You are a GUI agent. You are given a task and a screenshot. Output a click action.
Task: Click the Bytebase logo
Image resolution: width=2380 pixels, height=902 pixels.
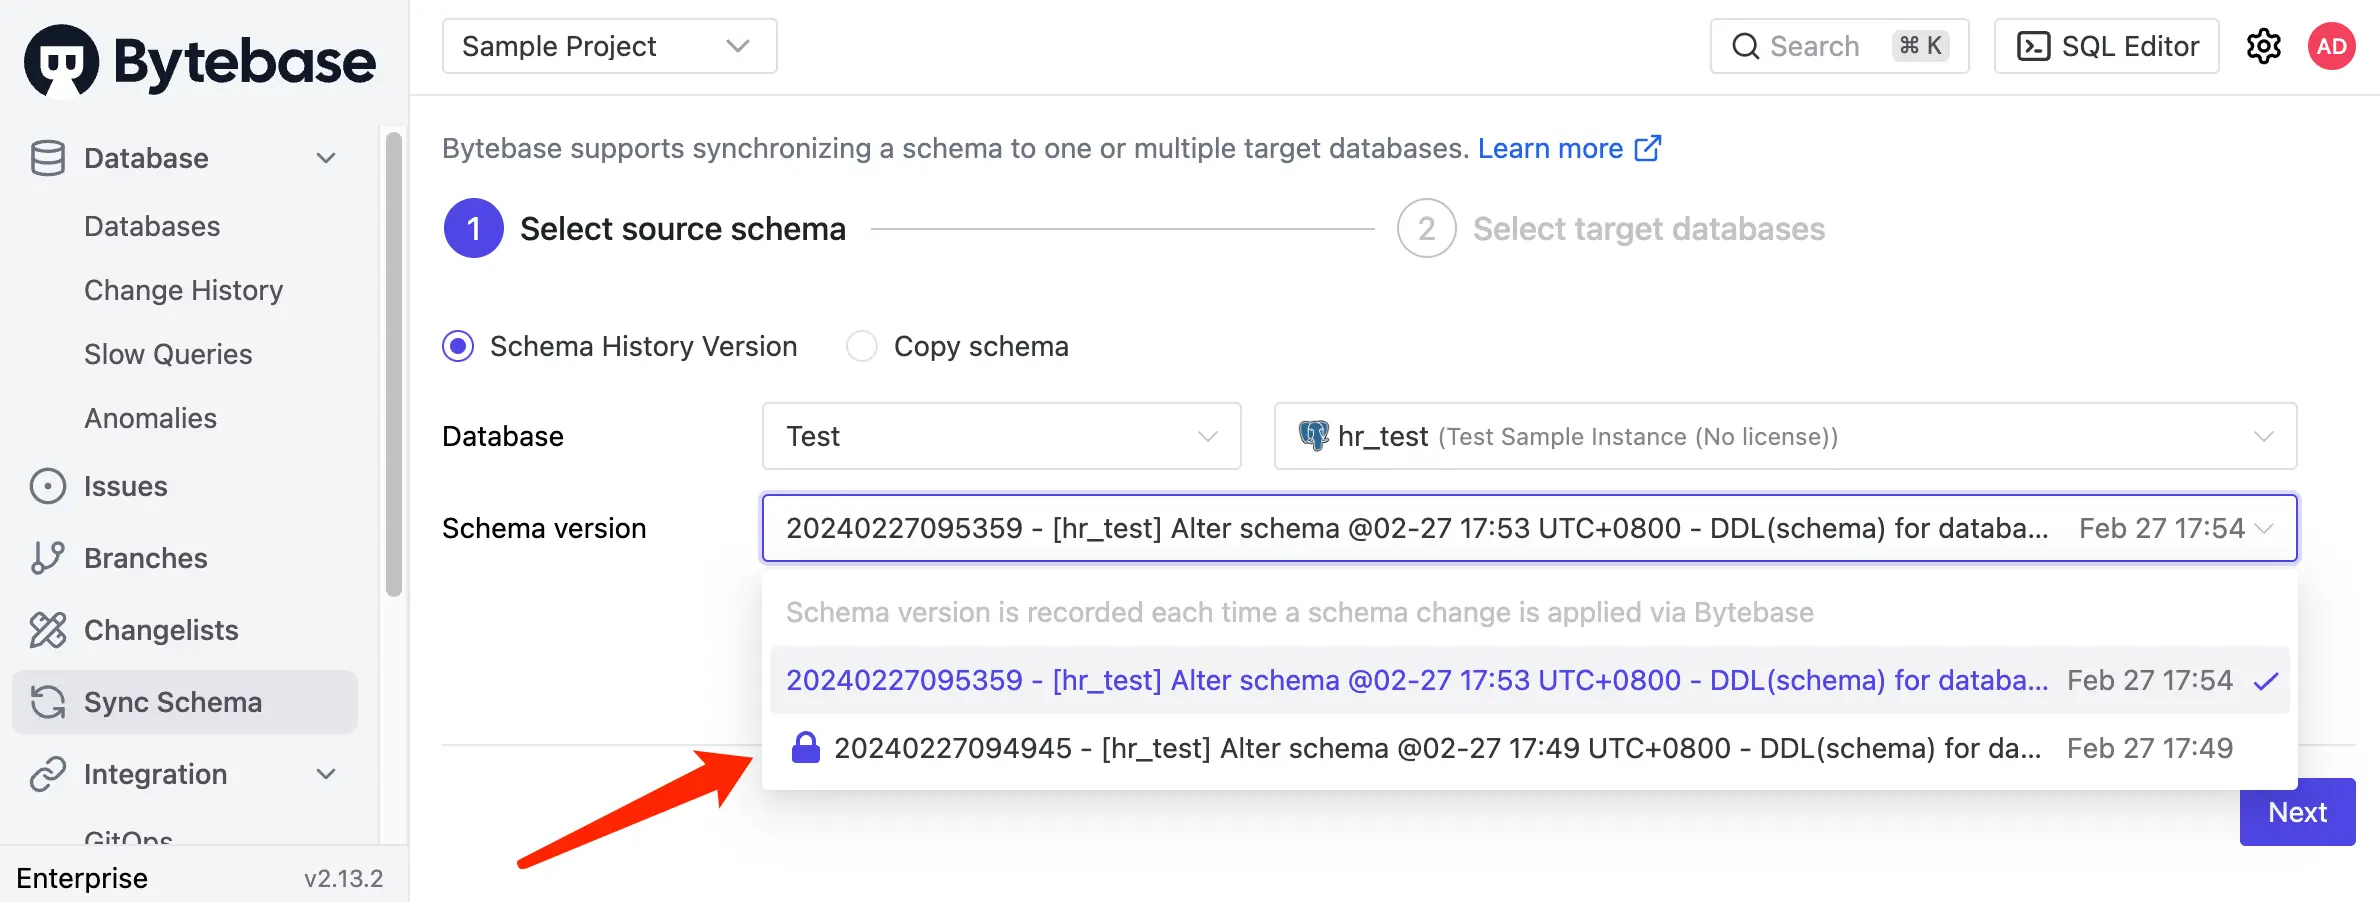199,60
